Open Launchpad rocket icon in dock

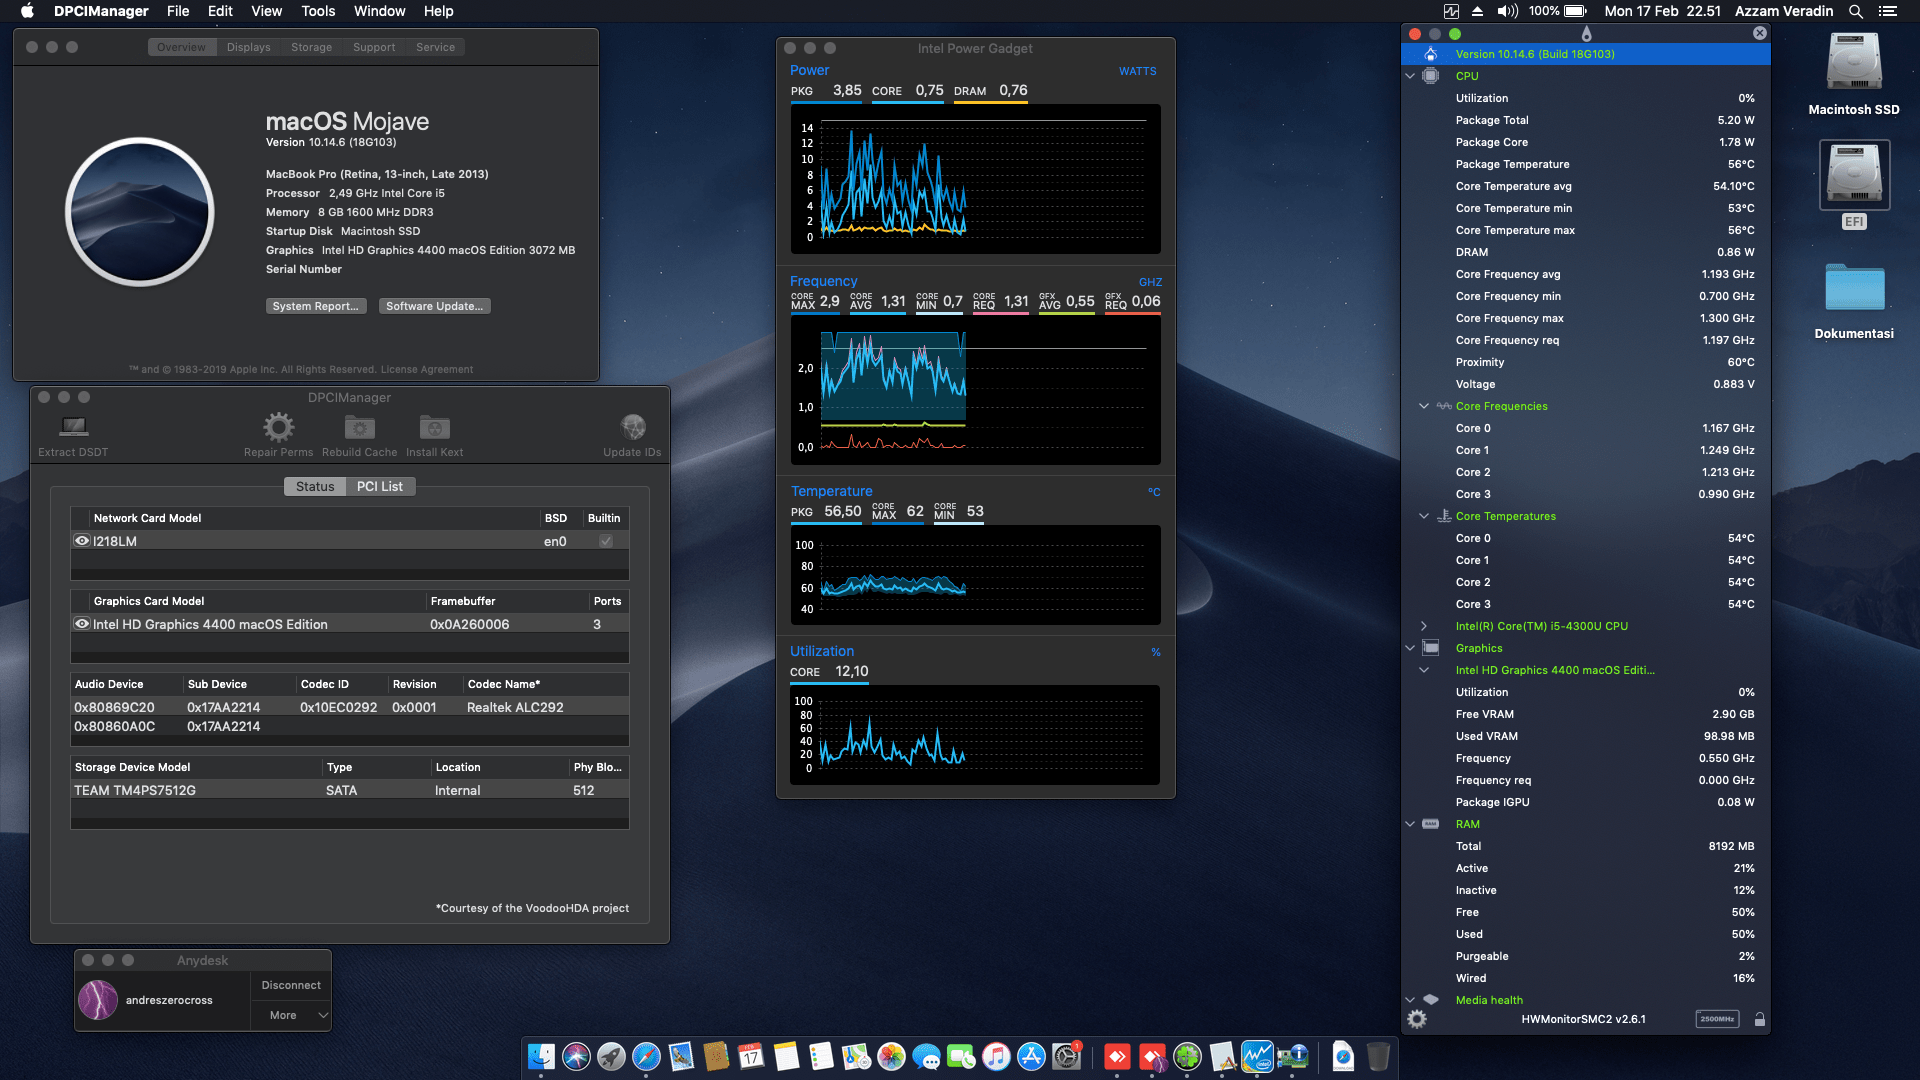pos(611,1056)
